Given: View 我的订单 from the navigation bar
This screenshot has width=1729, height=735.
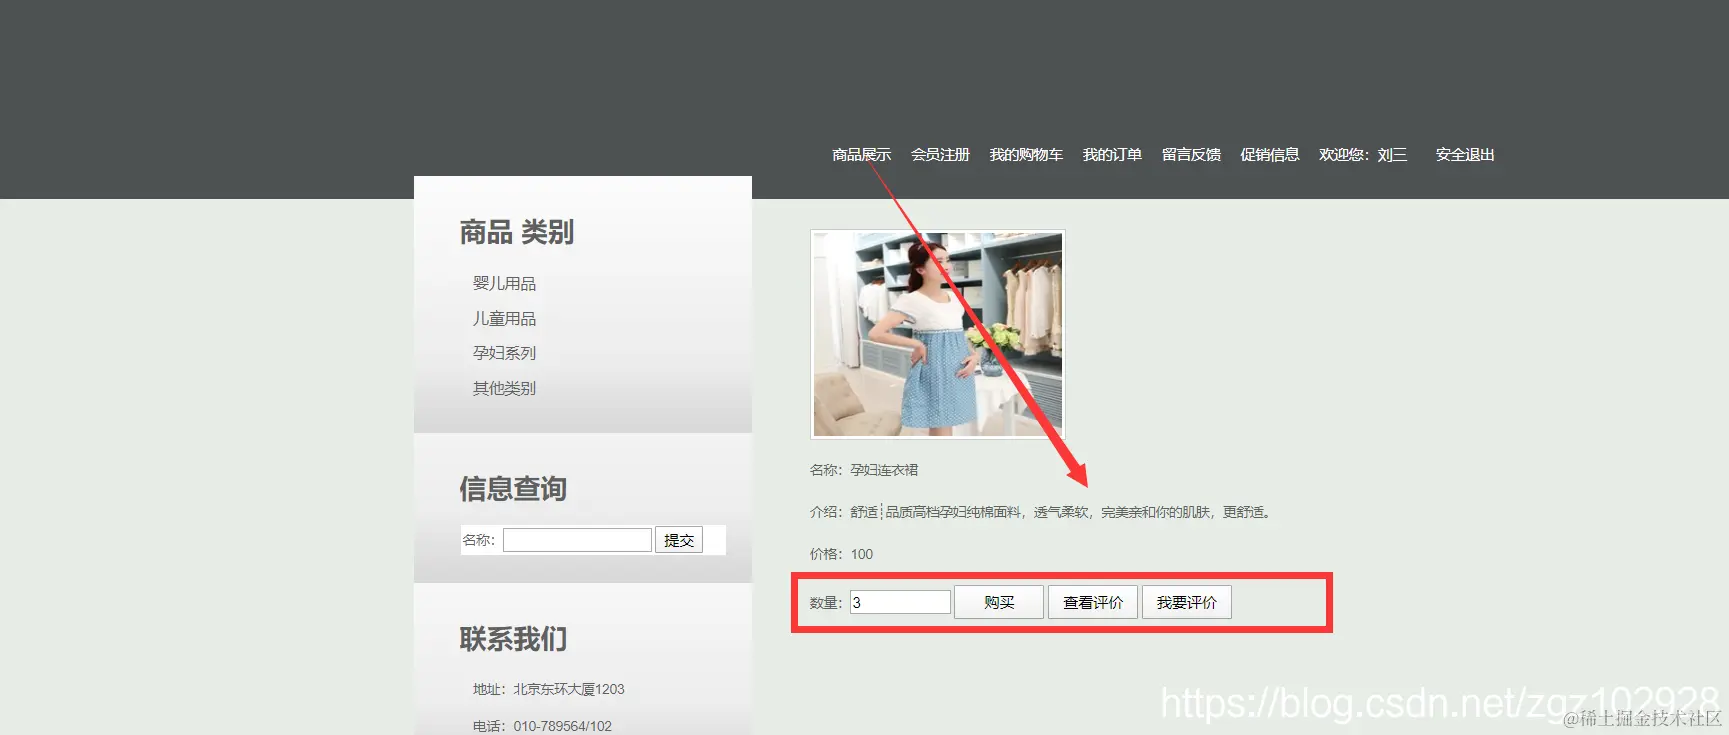Looking at the screenshot, I should (1112, 155).
